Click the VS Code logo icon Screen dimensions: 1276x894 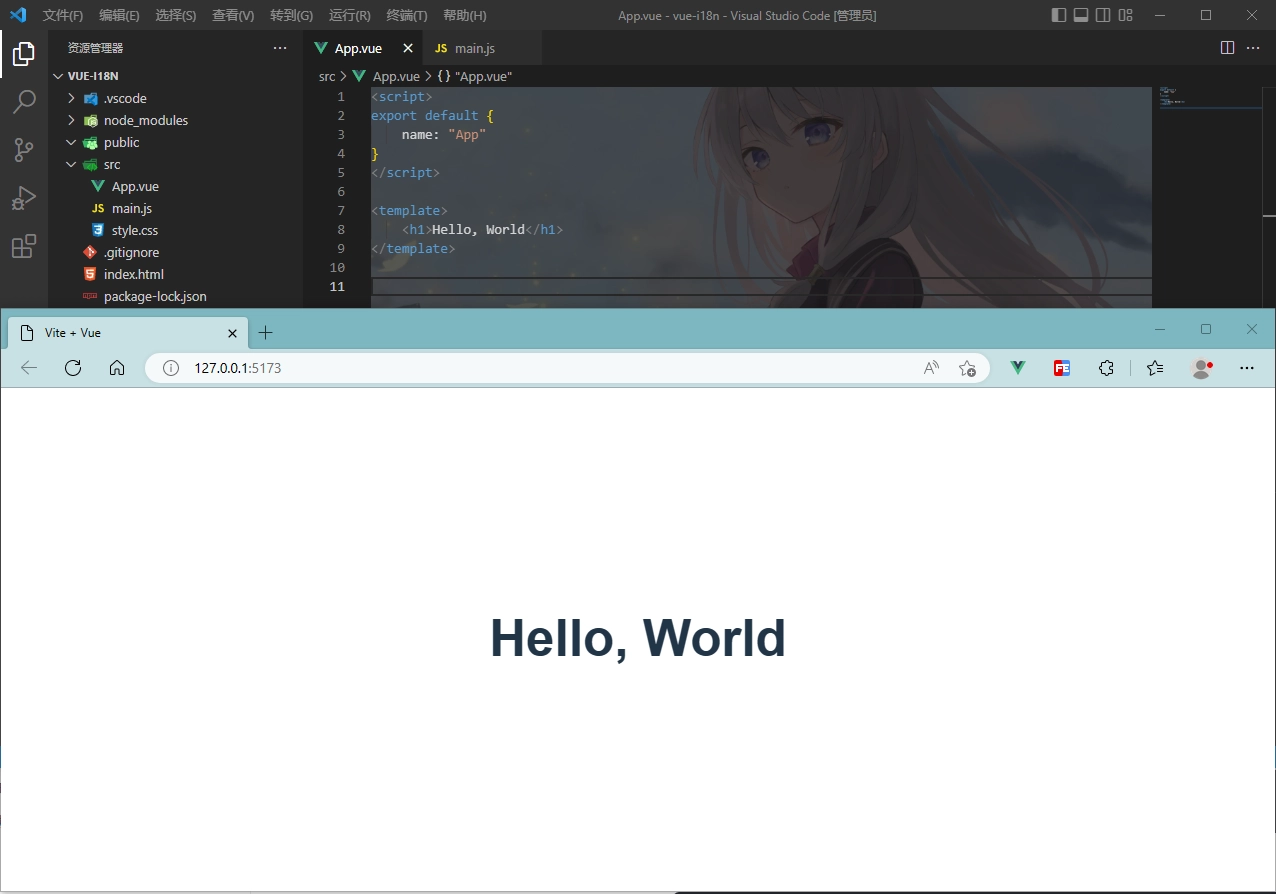pyautogui.click(x=17, y=15)
